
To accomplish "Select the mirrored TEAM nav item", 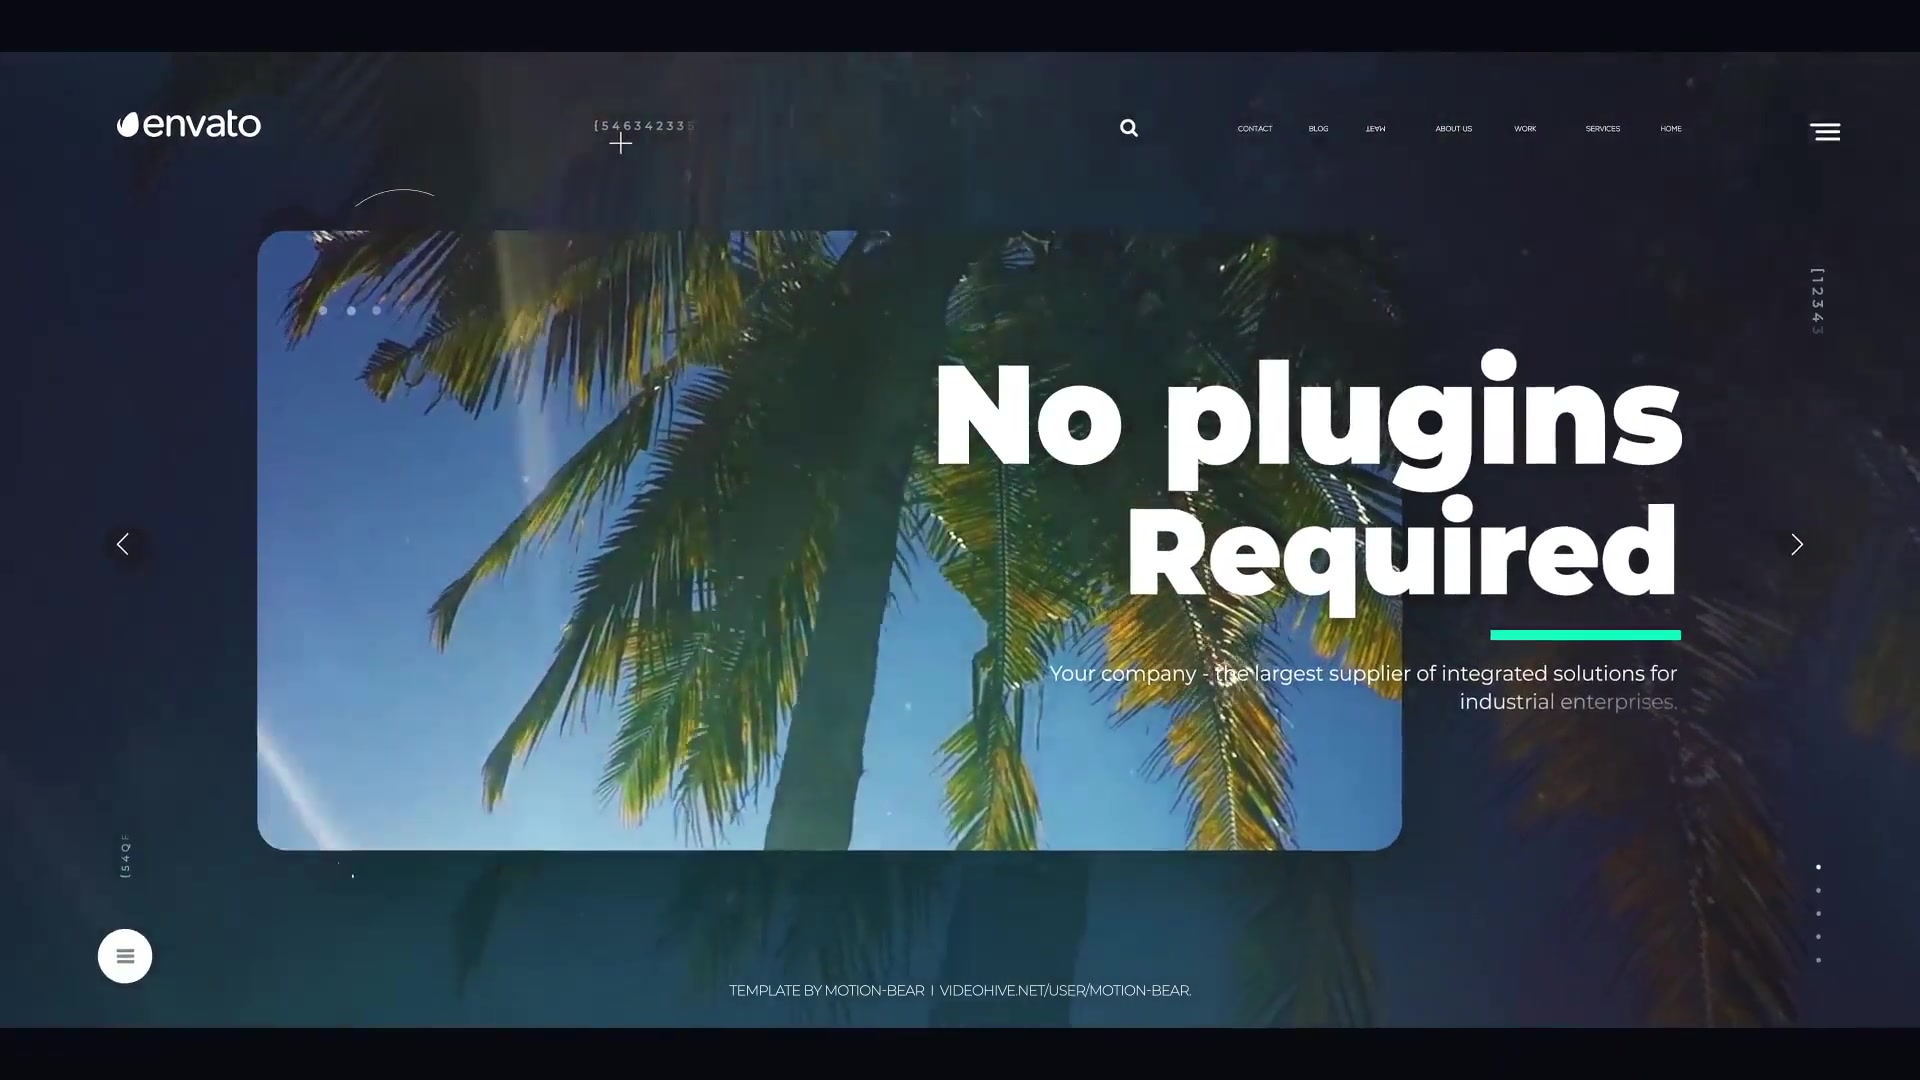I will coord(1376,129).
